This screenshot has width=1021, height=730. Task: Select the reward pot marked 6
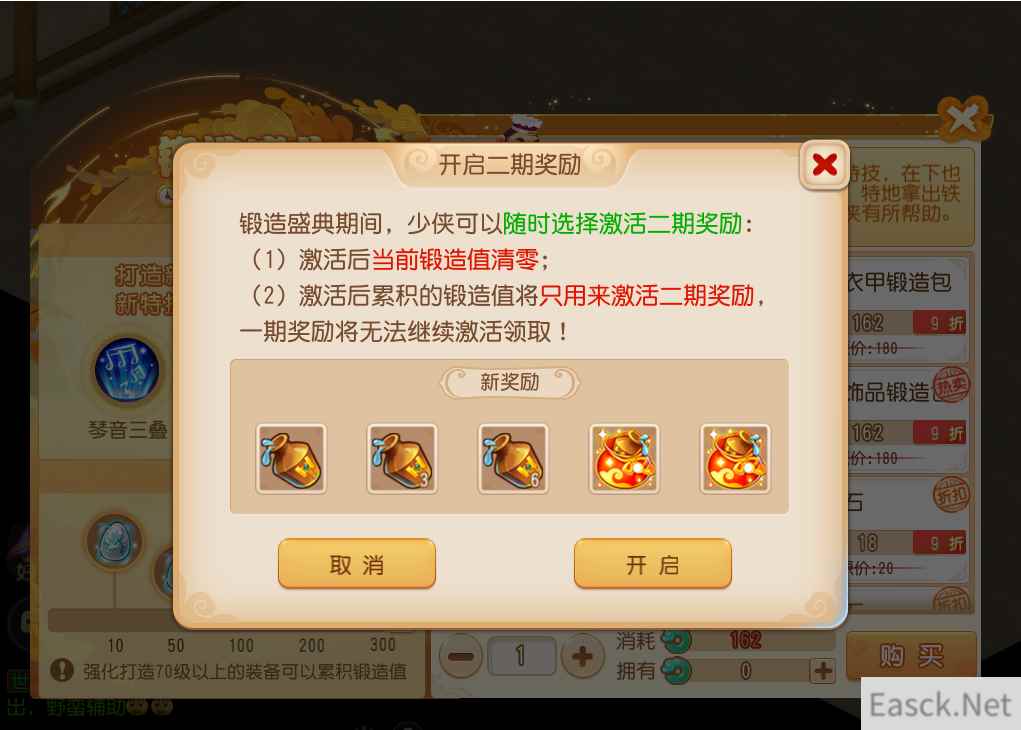[513, 458]
